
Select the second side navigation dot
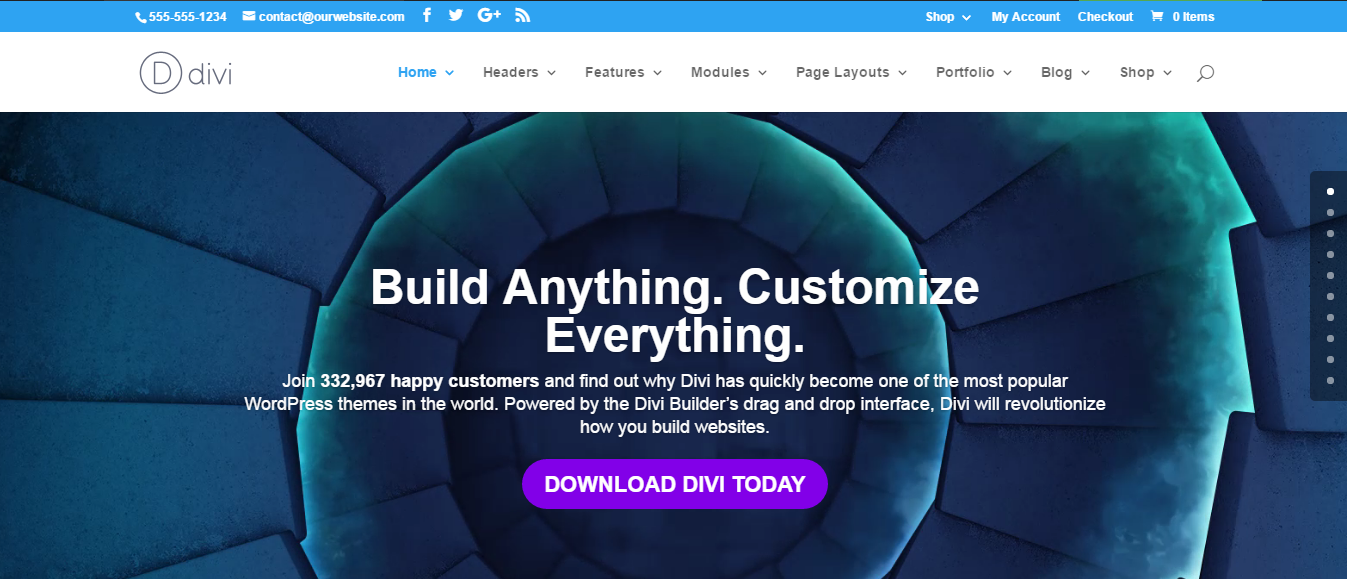click(x=1330, y=212)
